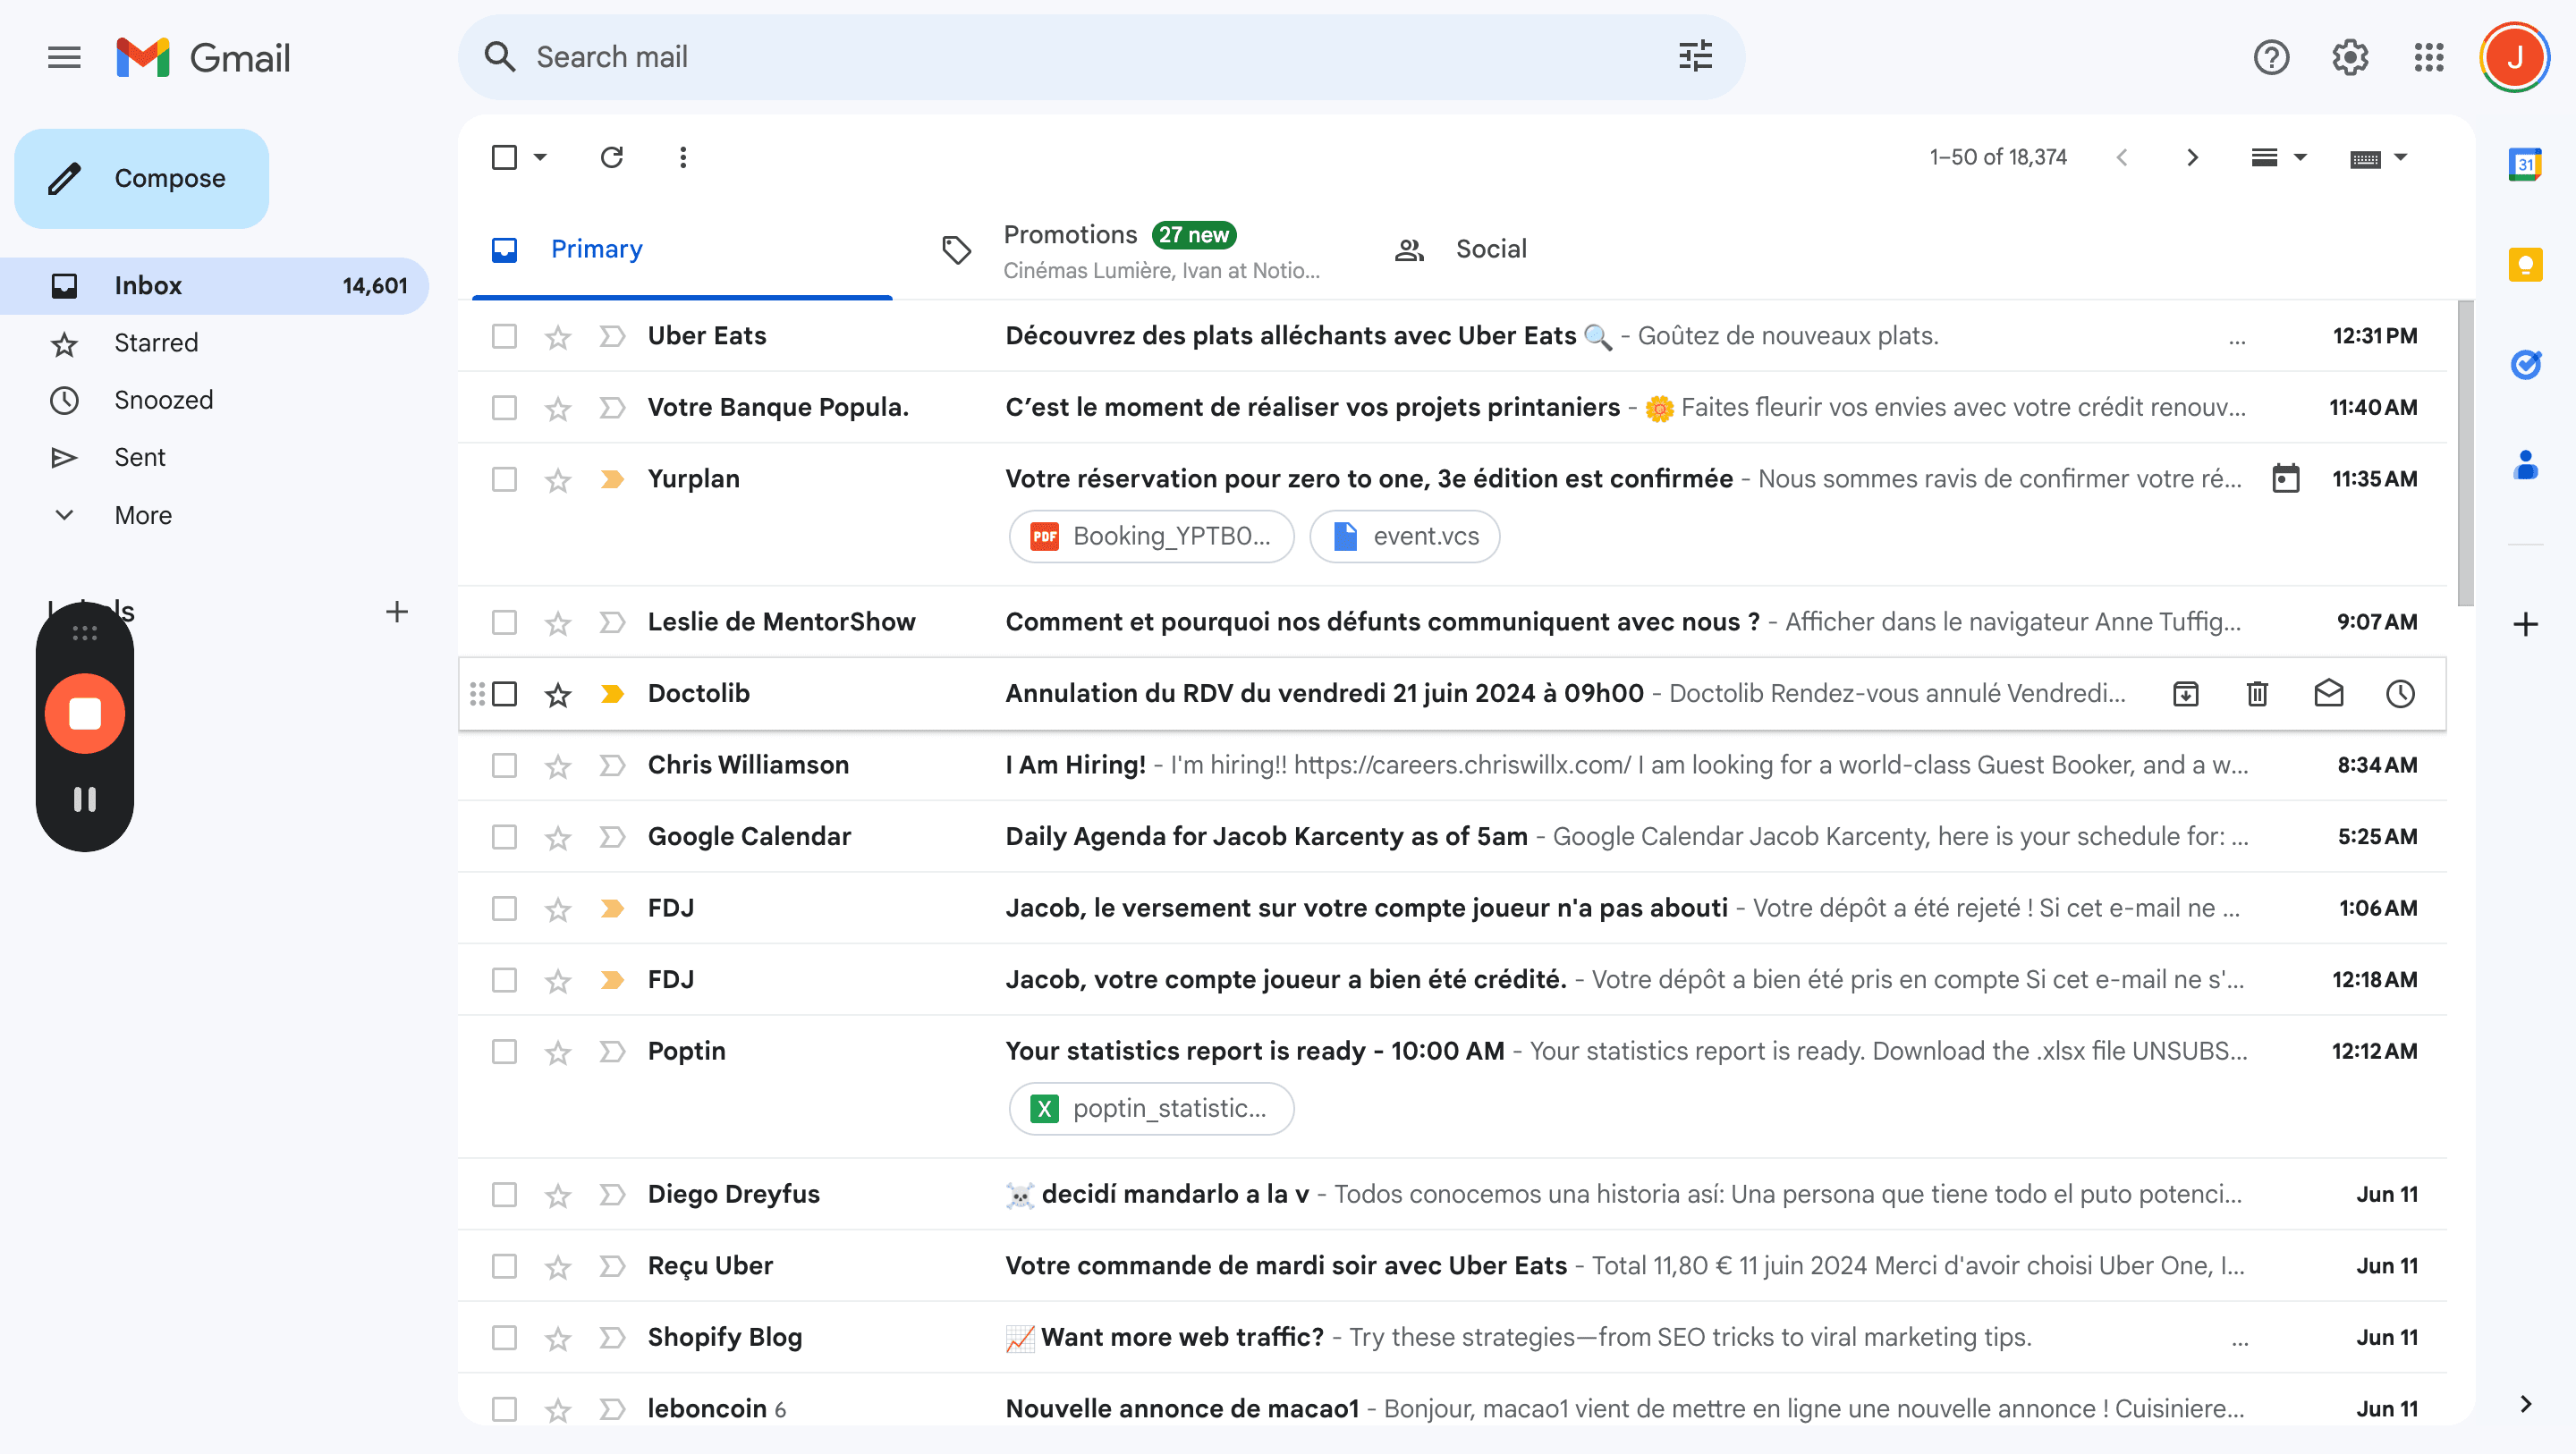This screenshot has height=1454, width=2576.
Task: Open the More options three-dot menu
Action: coord(683,157)
